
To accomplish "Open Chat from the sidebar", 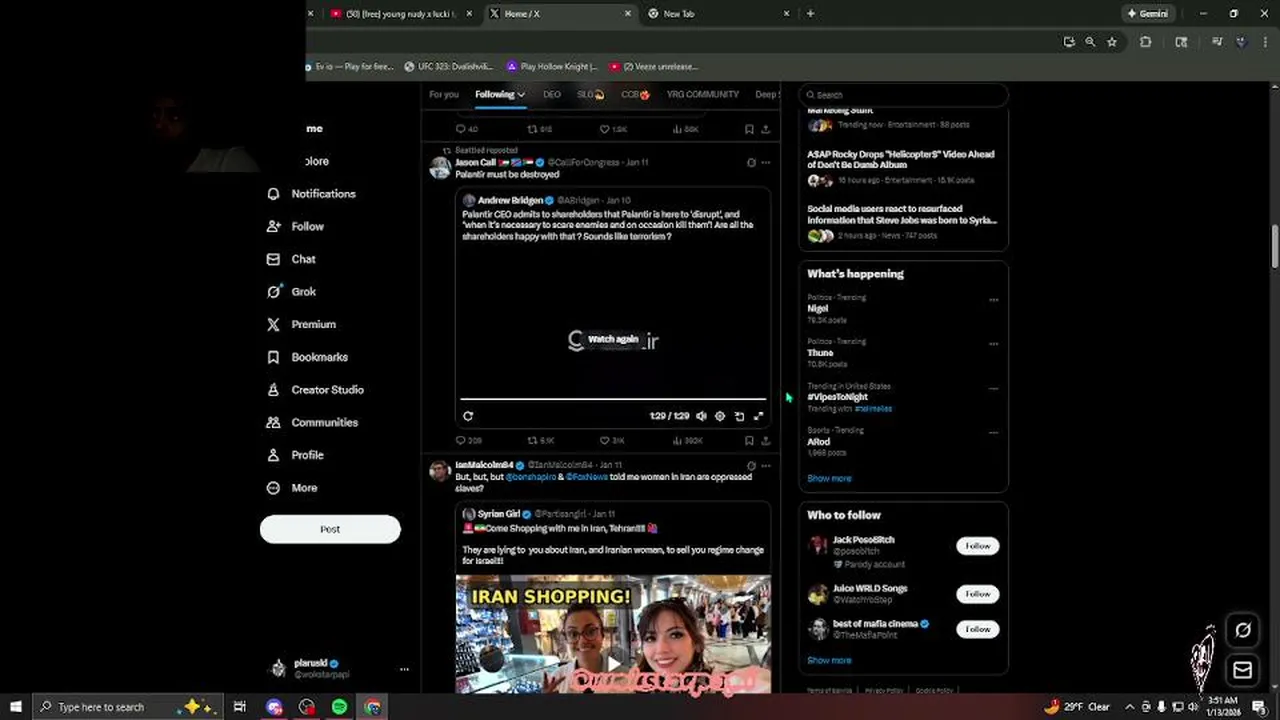I will coord(291,259).
